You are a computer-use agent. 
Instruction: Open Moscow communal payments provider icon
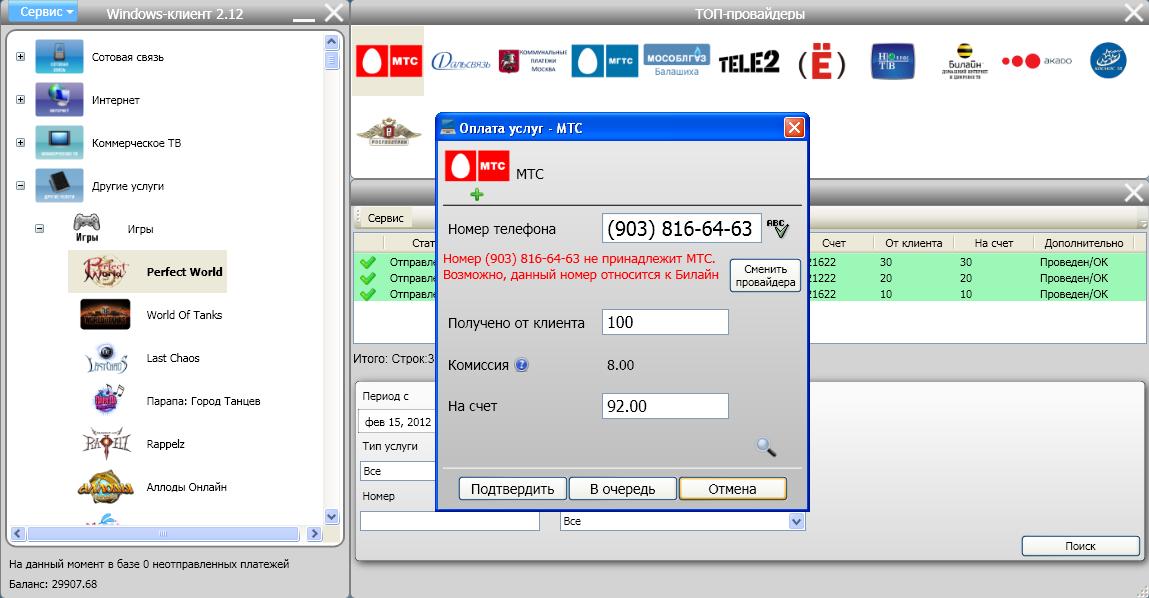coord(533,61)
